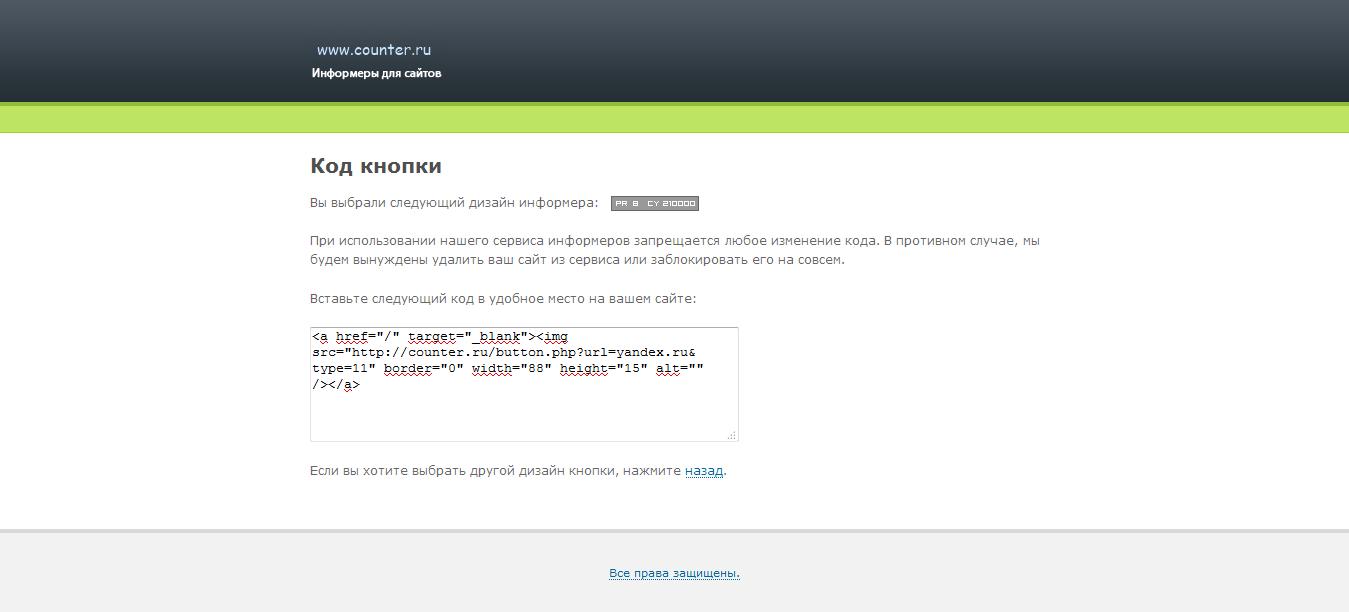1349x612 pixels.
Task: Click the closing </a> tag in textarea
Action: point(344,383)
